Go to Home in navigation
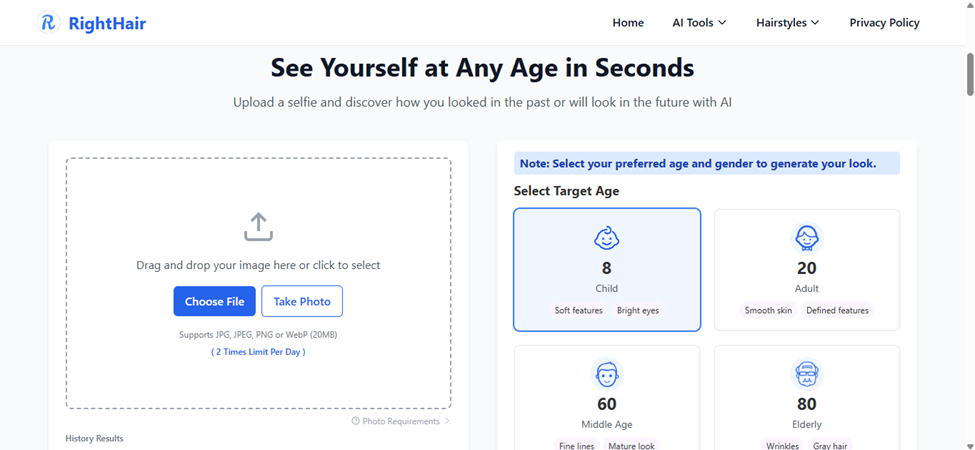 click(x=628, y=23)
